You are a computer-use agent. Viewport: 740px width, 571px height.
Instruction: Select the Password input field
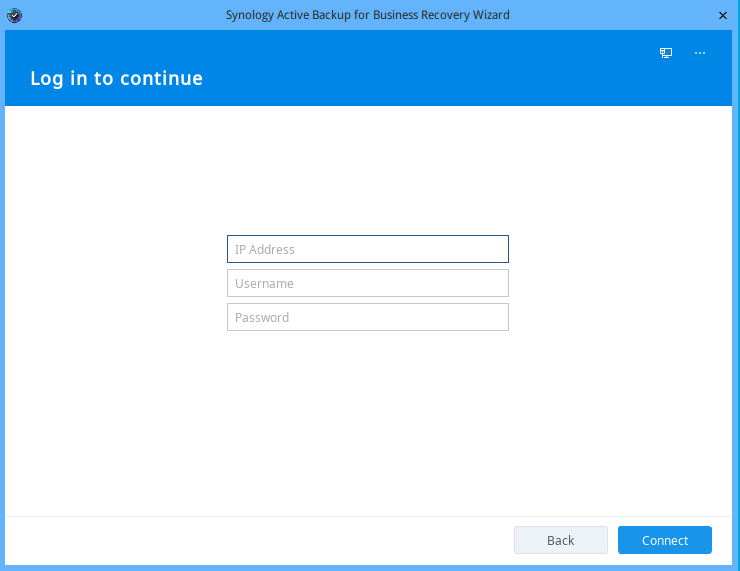[368, 317]
